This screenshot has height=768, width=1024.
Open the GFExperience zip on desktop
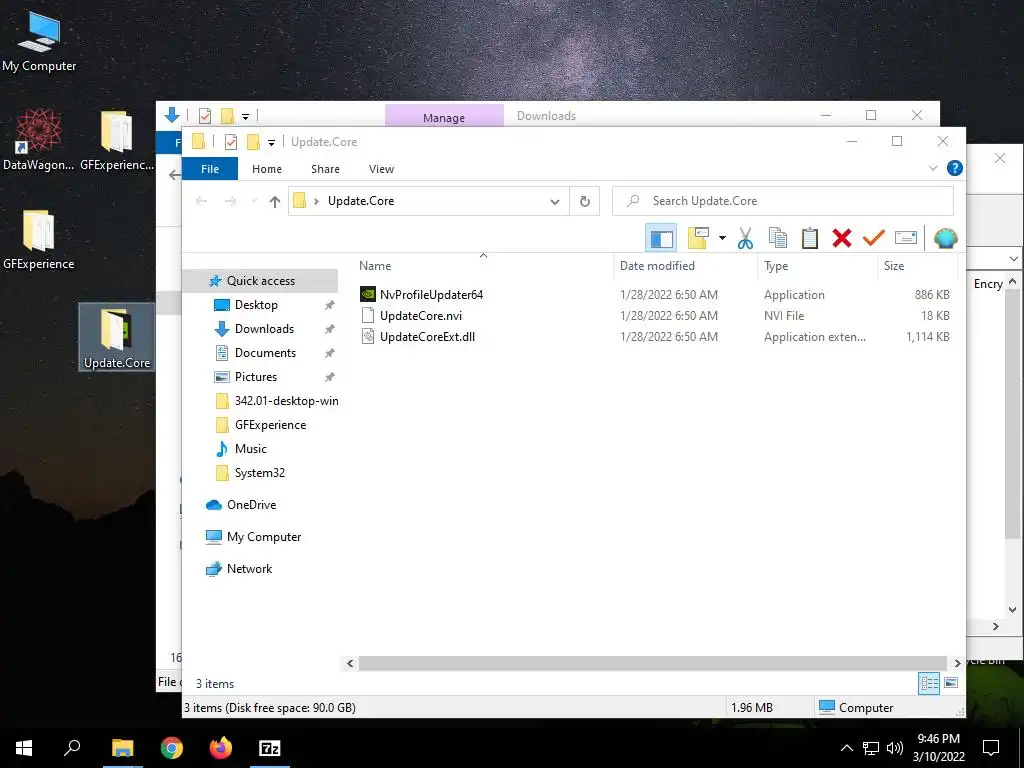point(117,140)
